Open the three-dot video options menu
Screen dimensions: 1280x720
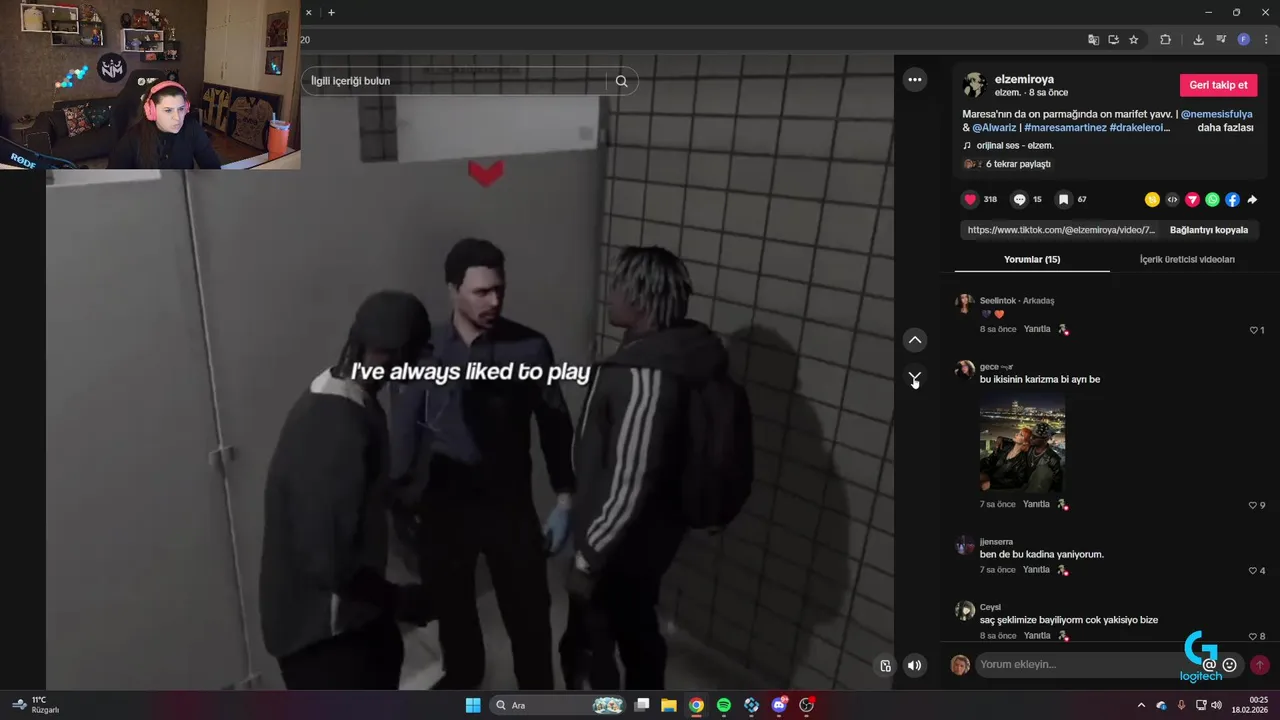click(x=914, y=79)
